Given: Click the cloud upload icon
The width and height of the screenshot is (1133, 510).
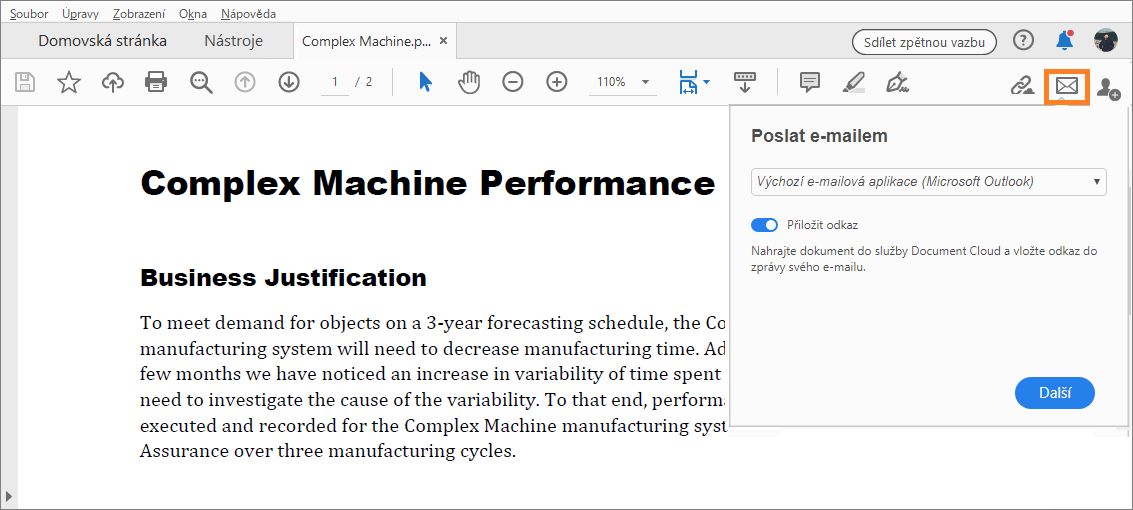Looking at the screenshot, I should tap(113, 82).
